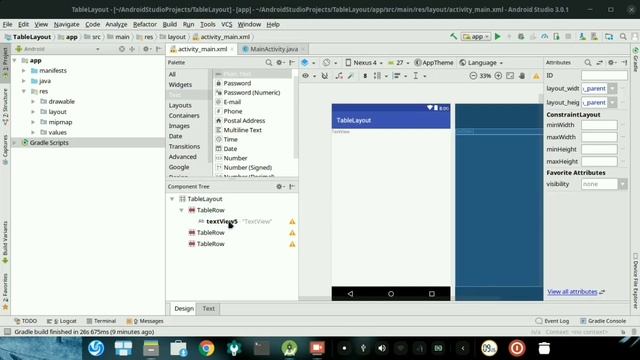Click the Debug app bug icon
640x360 pixels.
(x=521, y=37)
